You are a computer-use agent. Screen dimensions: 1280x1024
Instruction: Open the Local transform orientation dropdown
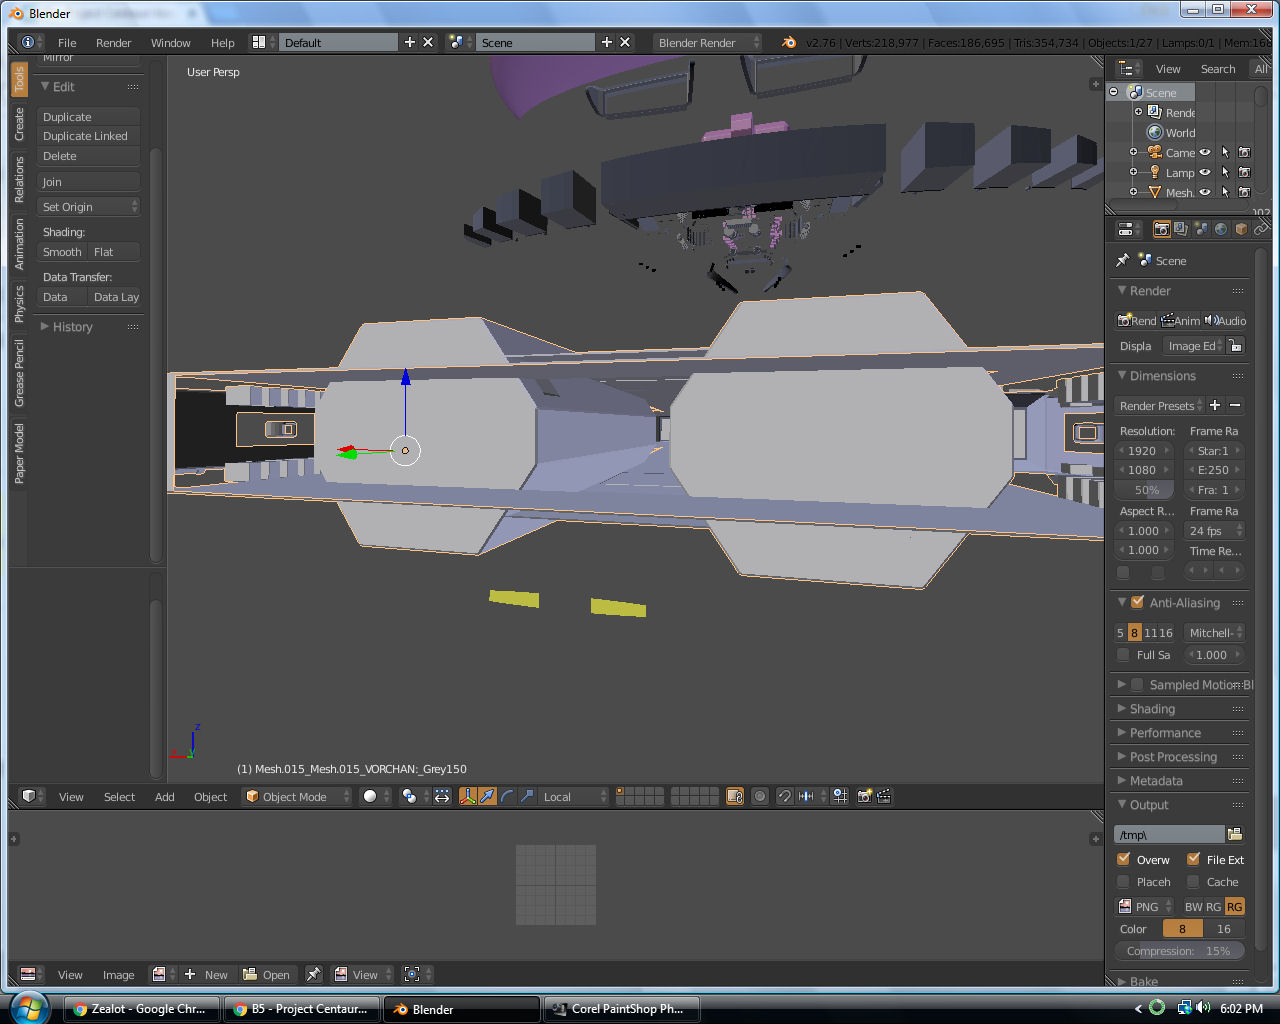point(574,796)
